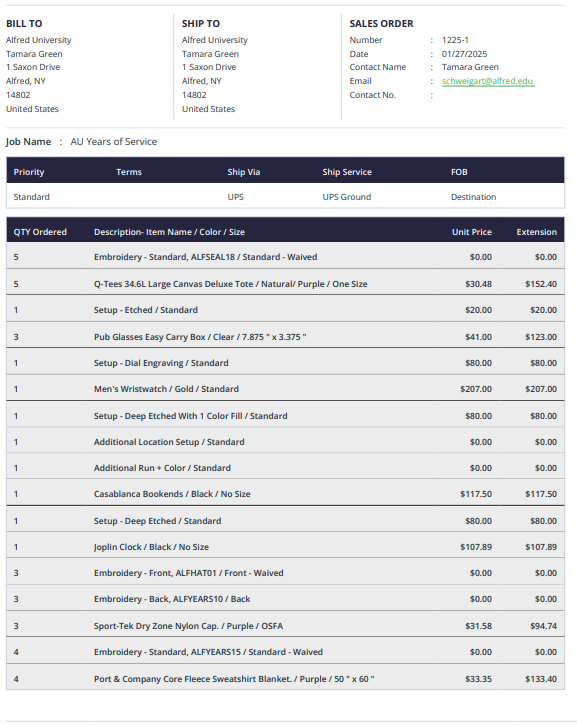Click the Casablanca Bookends description

pos(172,494)
